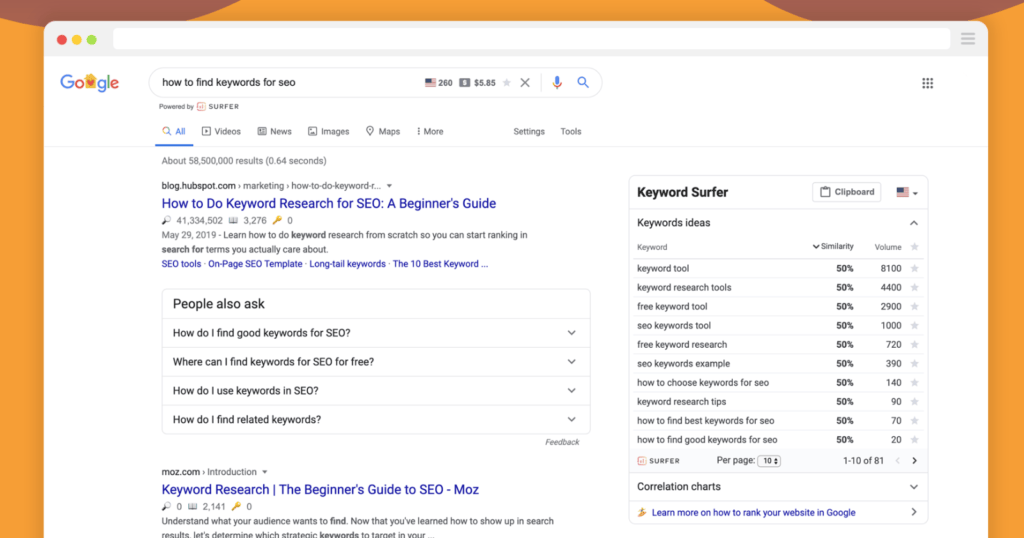Image resolution: width=1024 pixels, height=538 pixels.
Task: Star the free keyword research row
Action: click(x=914, y=344)
